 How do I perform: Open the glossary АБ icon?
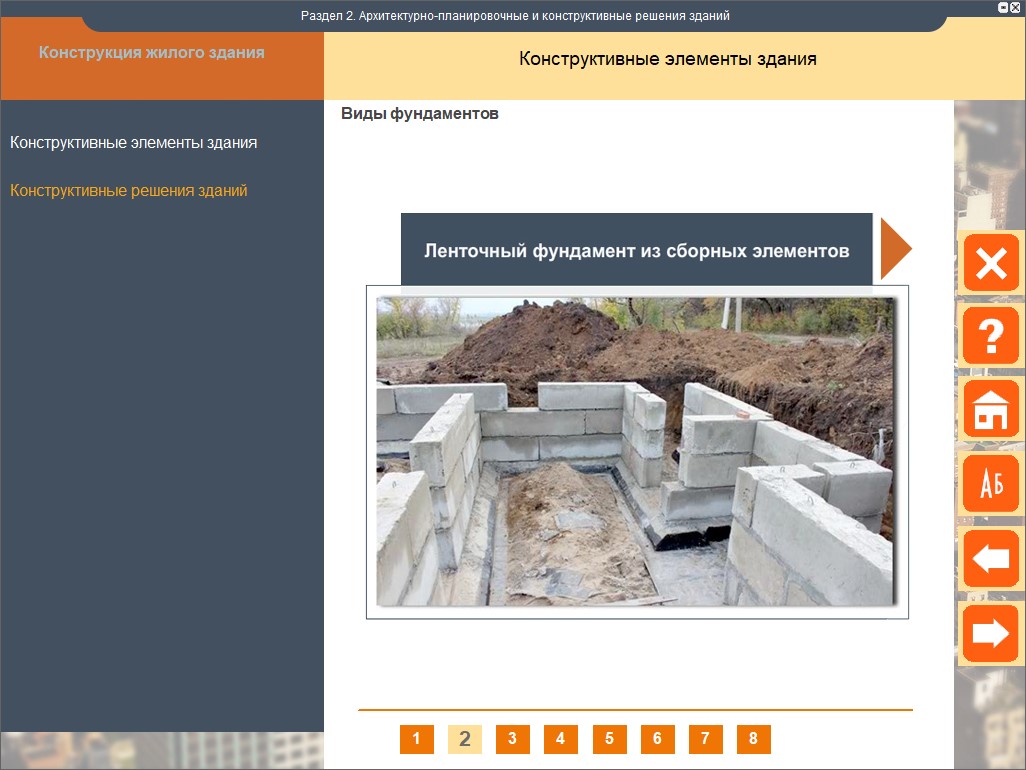tap(990, 484)
